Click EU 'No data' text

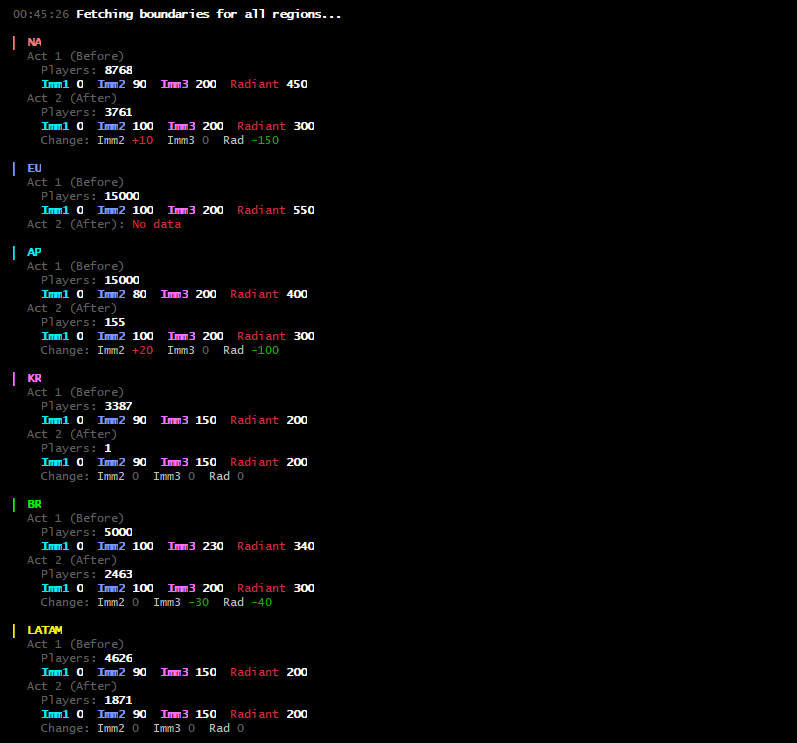(157, 224)
